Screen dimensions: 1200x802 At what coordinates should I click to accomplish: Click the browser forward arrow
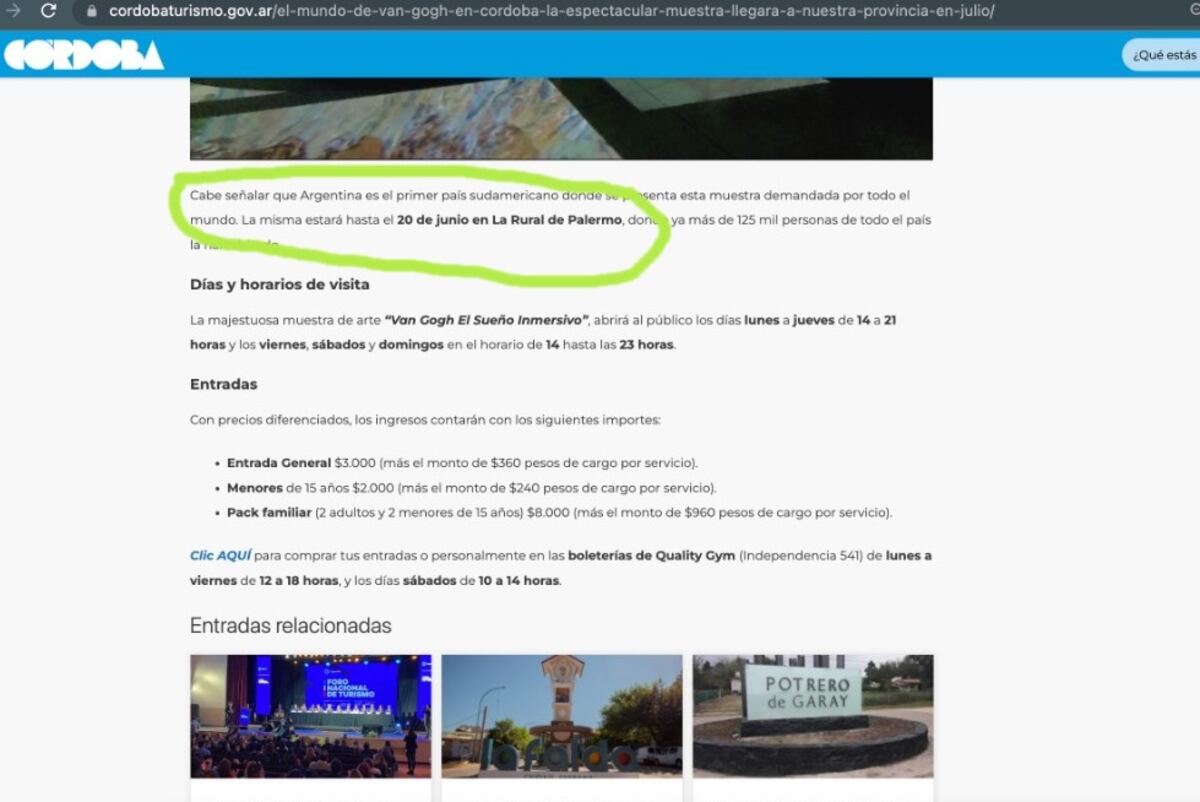[13, 11]
